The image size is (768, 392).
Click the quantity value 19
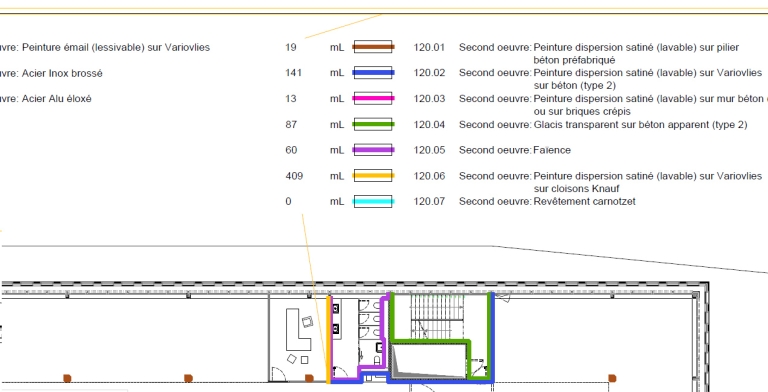[x=290, y=48]
